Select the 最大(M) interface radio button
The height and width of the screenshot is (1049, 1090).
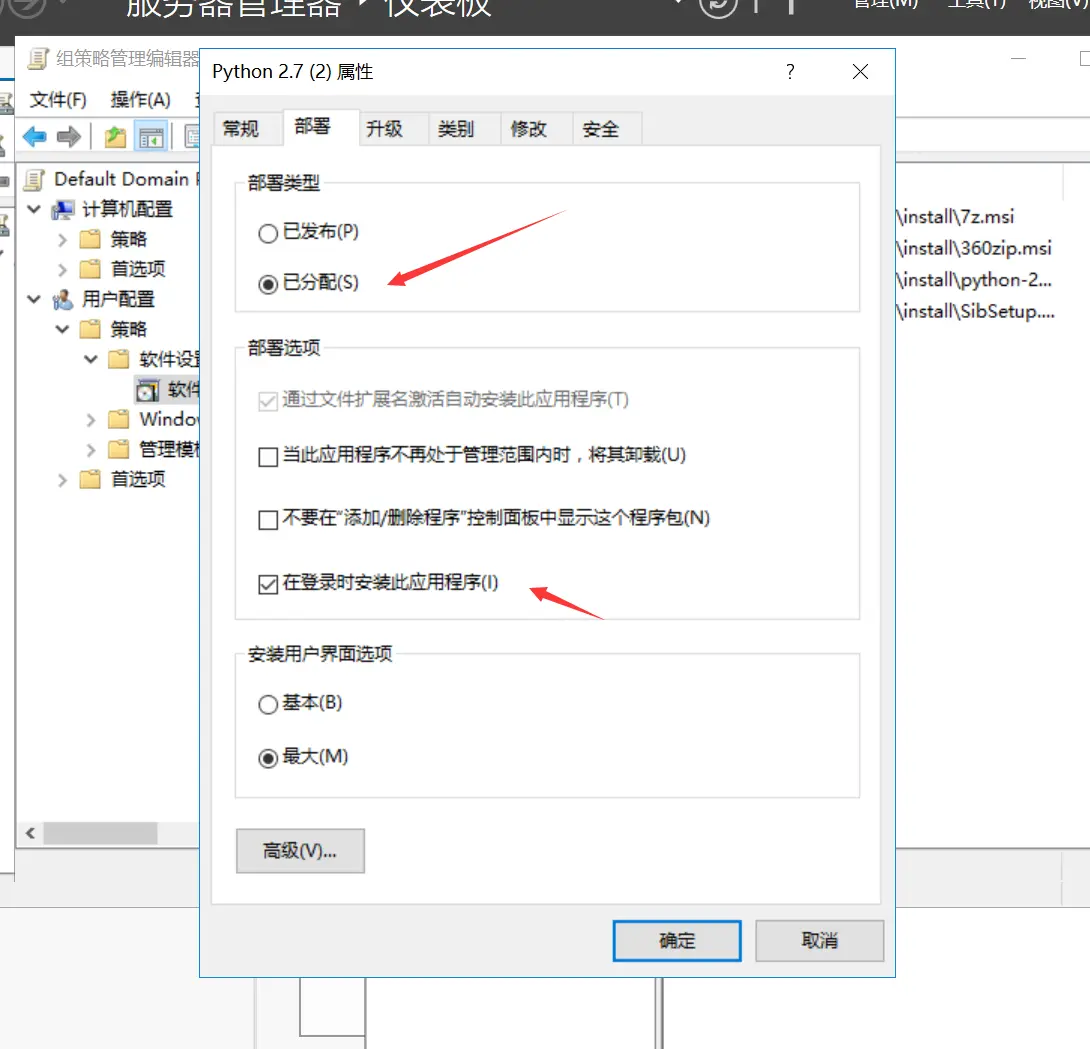[x=268, y=758]
